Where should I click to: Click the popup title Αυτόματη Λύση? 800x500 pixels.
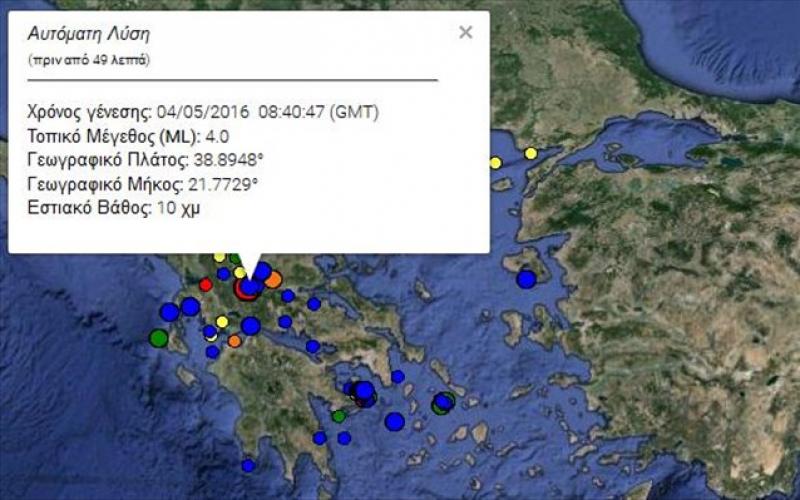[88, 34]
